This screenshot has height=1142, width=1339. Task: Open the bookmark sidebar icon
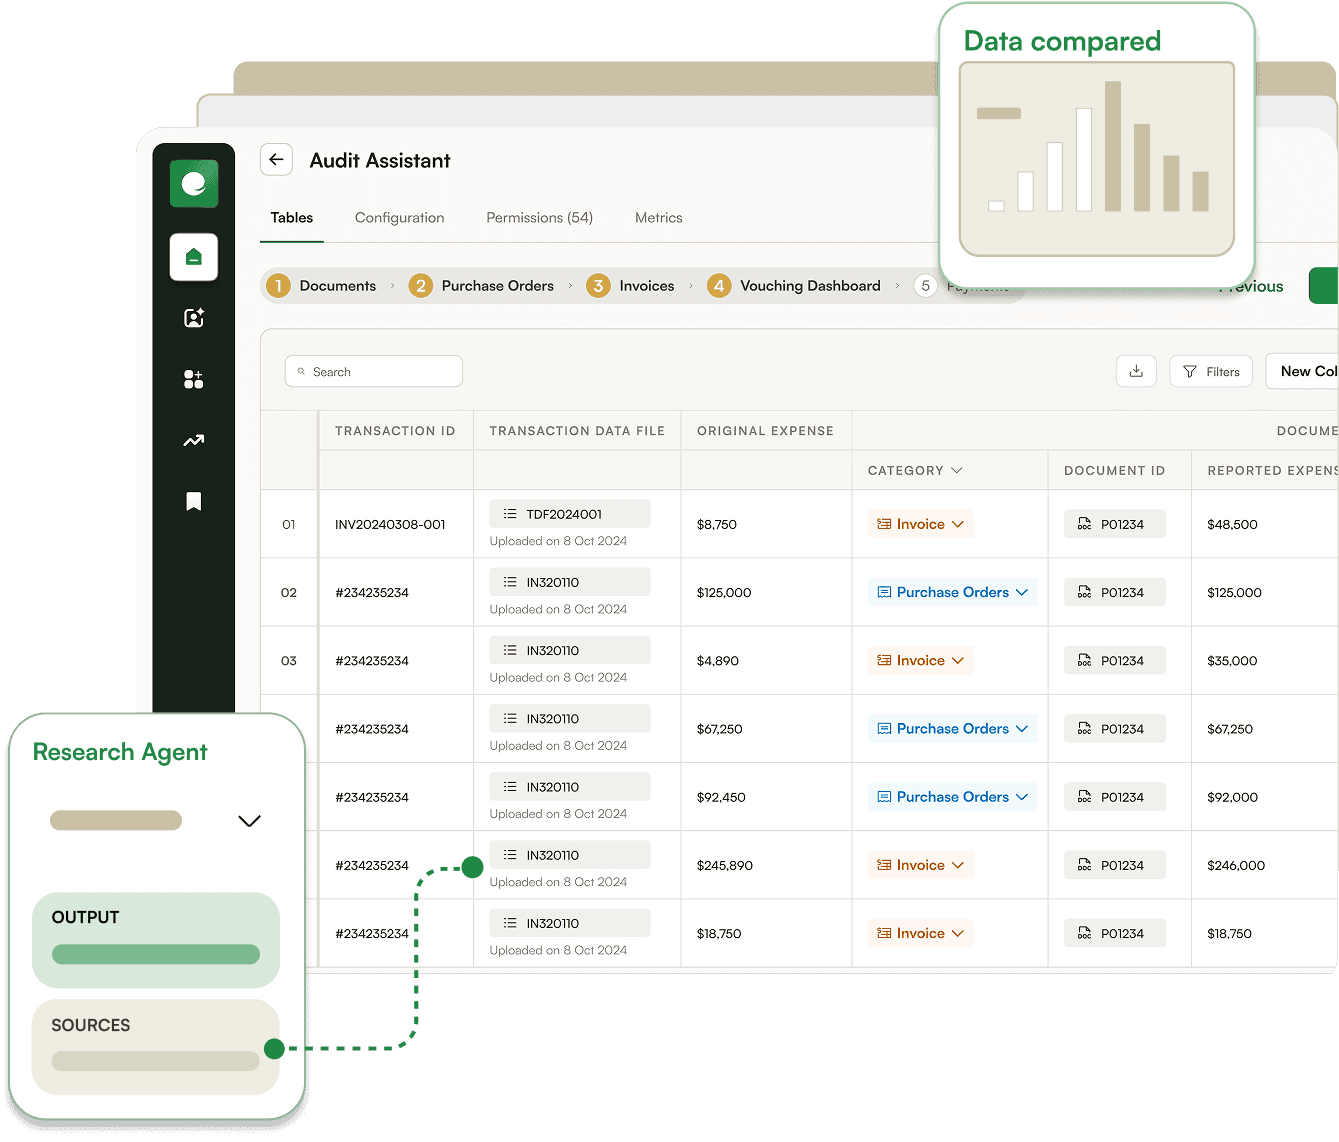194,501
